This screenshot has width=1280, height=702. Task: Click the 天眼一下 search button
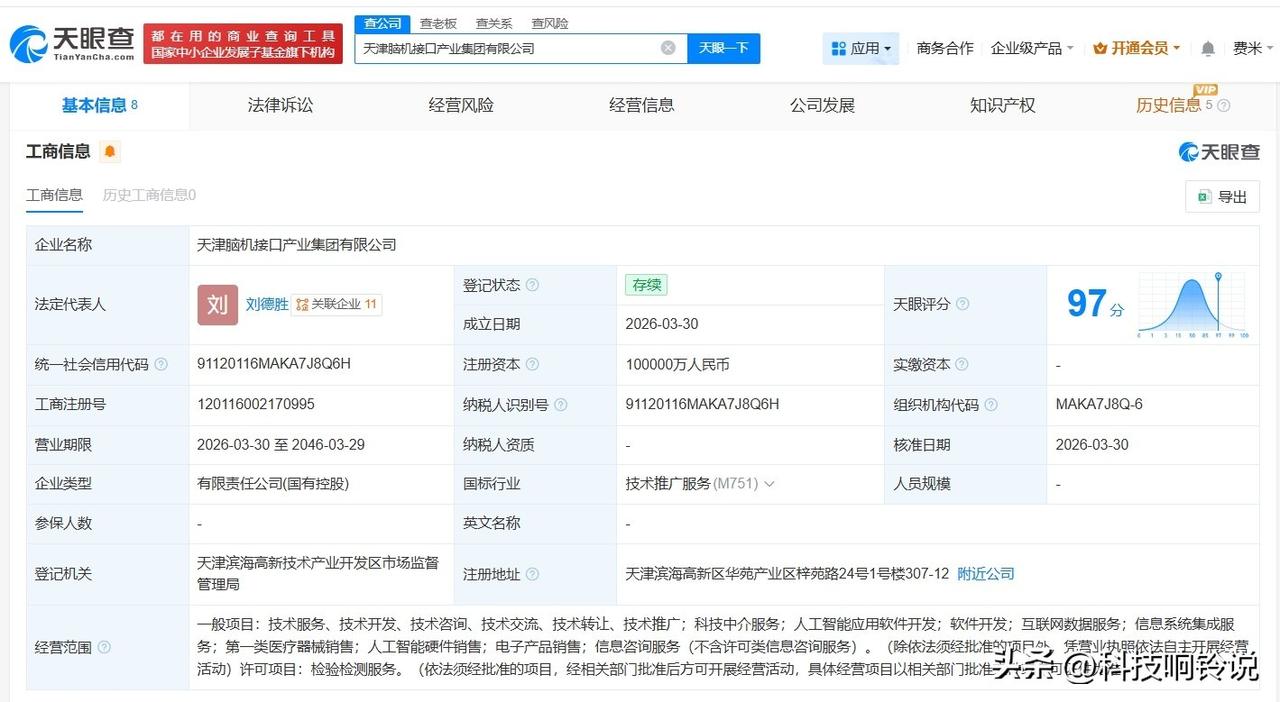pos(724,47)
